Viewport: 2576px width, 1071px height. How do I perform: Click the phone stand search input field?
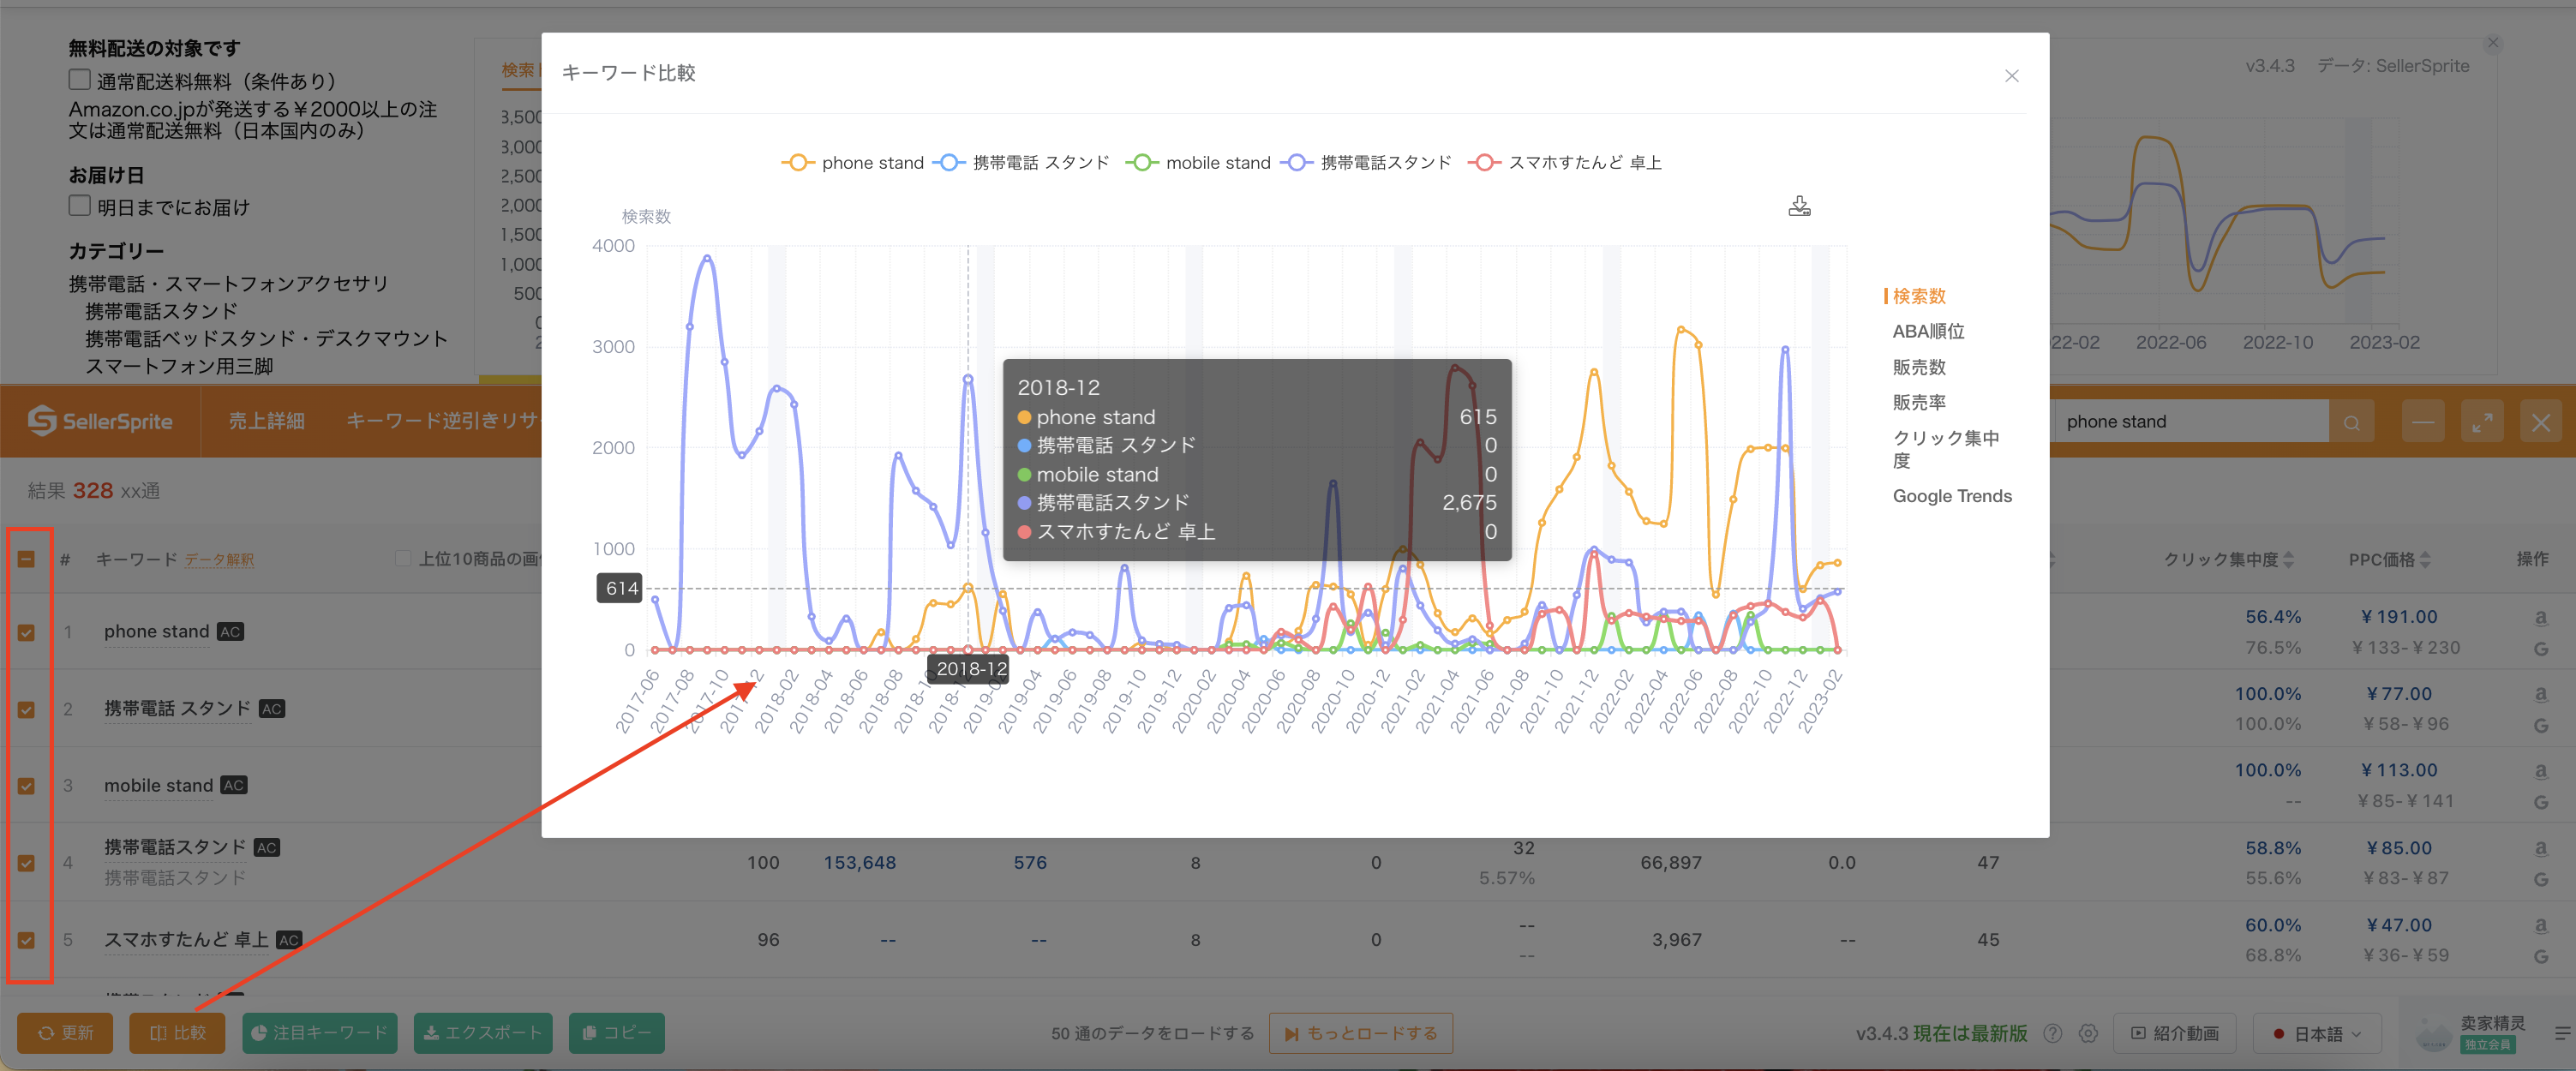click(2190, 422)
